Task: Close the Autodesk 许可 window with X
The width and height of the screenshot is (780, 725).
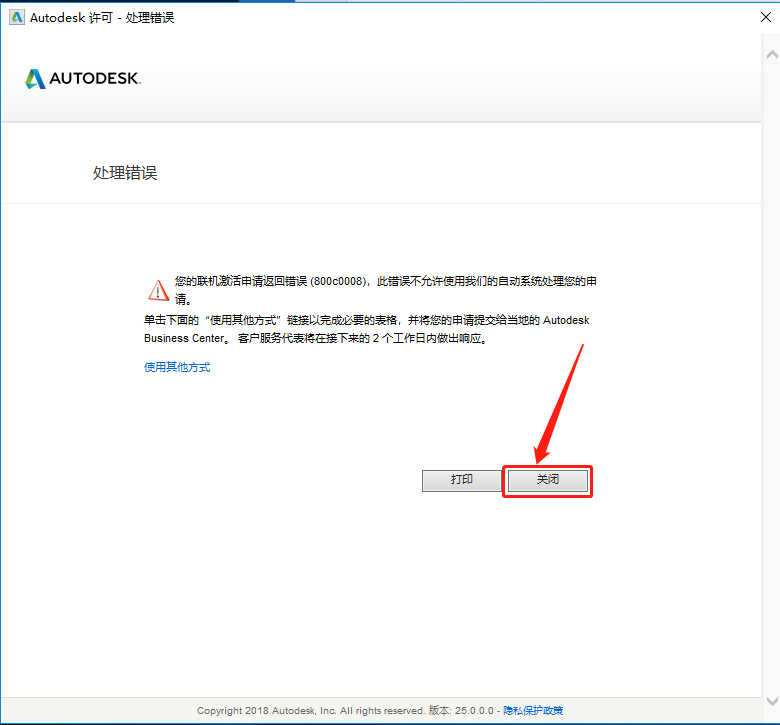Action: [766, 17]
